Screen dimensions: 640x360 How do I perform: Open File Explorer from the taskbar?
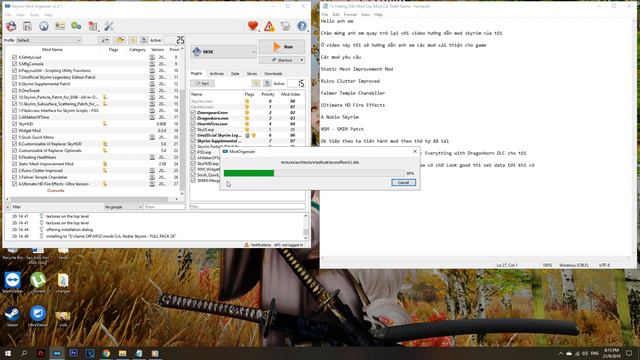click(122, 353)
